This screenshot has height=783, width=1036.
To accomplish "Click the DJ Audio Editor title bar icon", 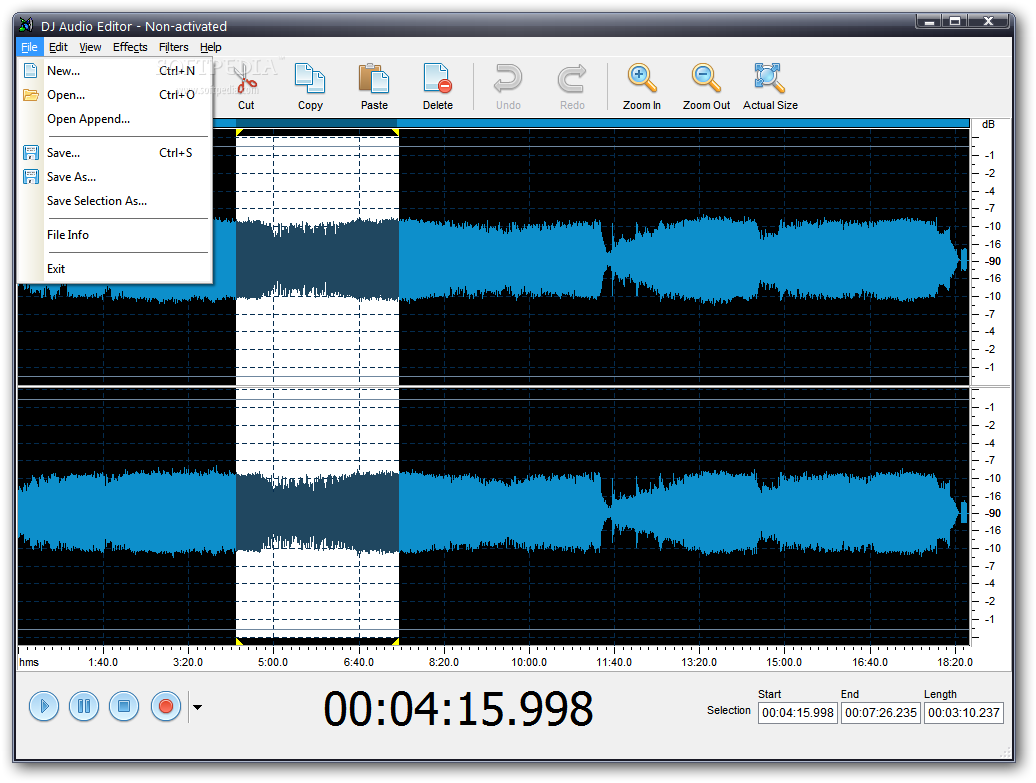I will click(26, 26).
